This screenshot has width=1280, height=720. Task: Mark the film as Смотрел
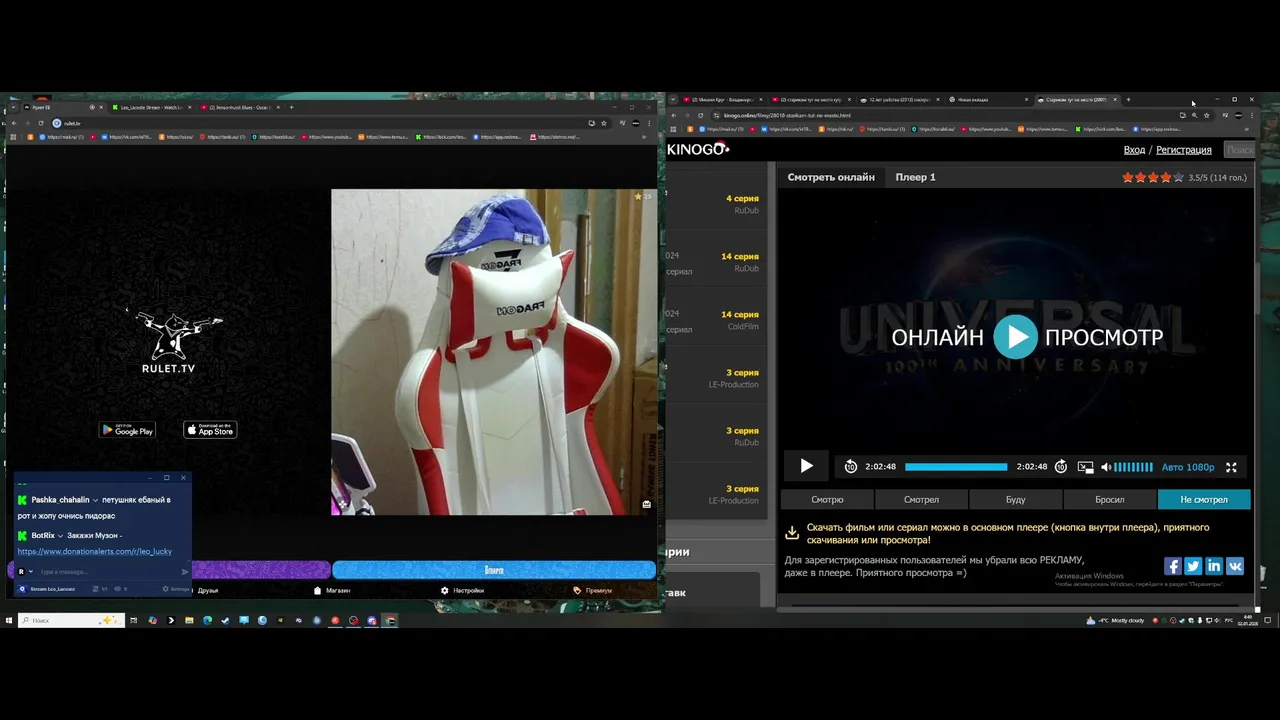click(921, 499)
